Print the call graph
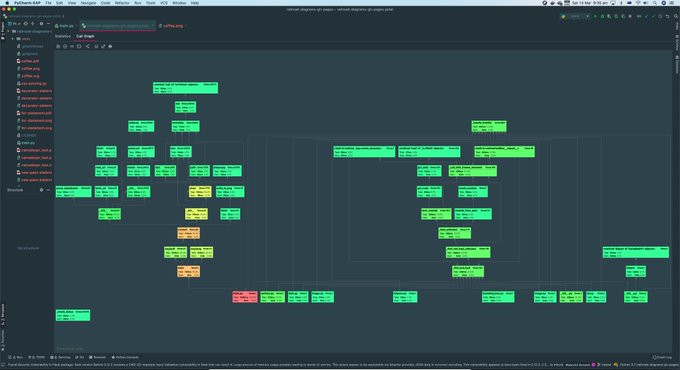Viewport: 680px width, 370px height. point(110,46)
